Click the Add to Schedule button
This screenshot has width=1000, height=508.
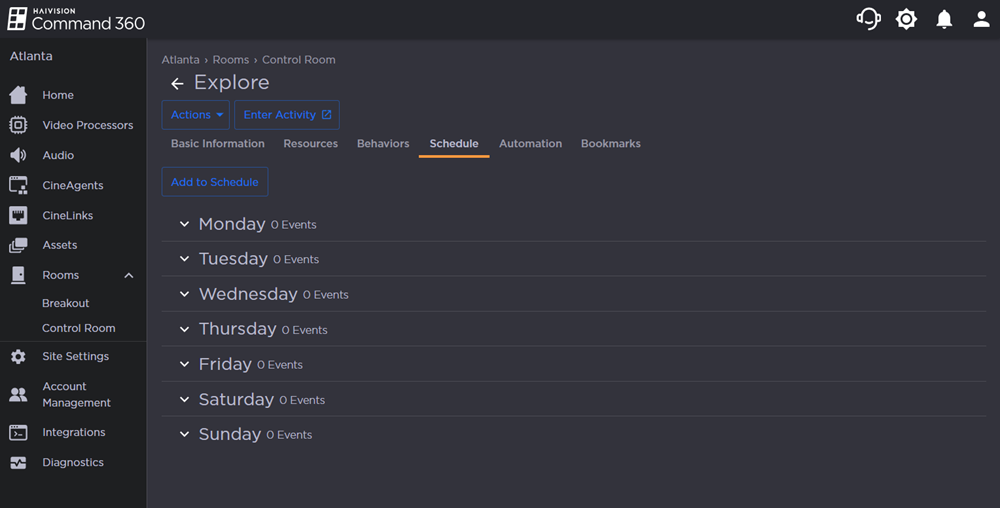point(215,182)
